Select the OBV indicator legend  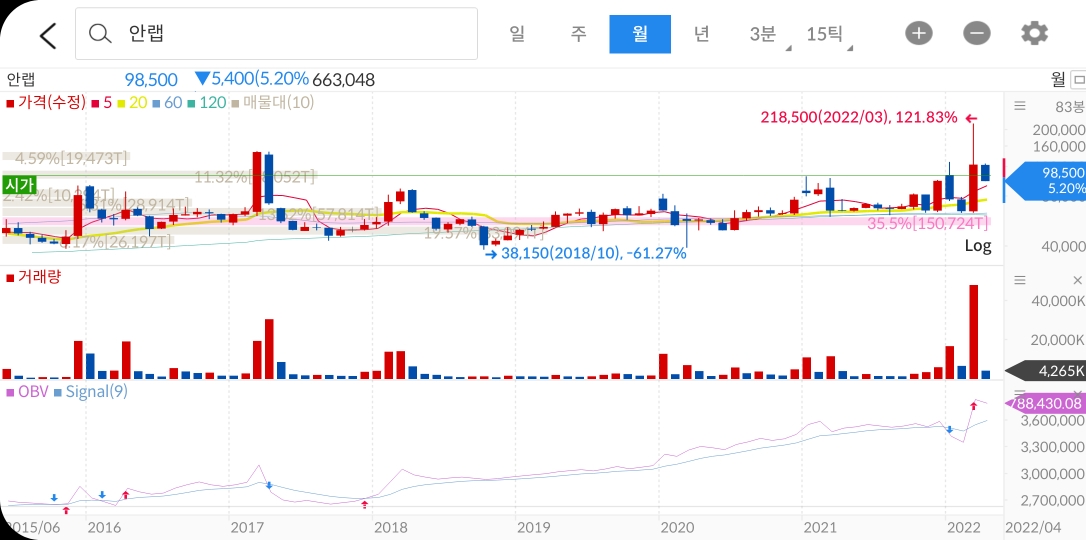point(27,392)
